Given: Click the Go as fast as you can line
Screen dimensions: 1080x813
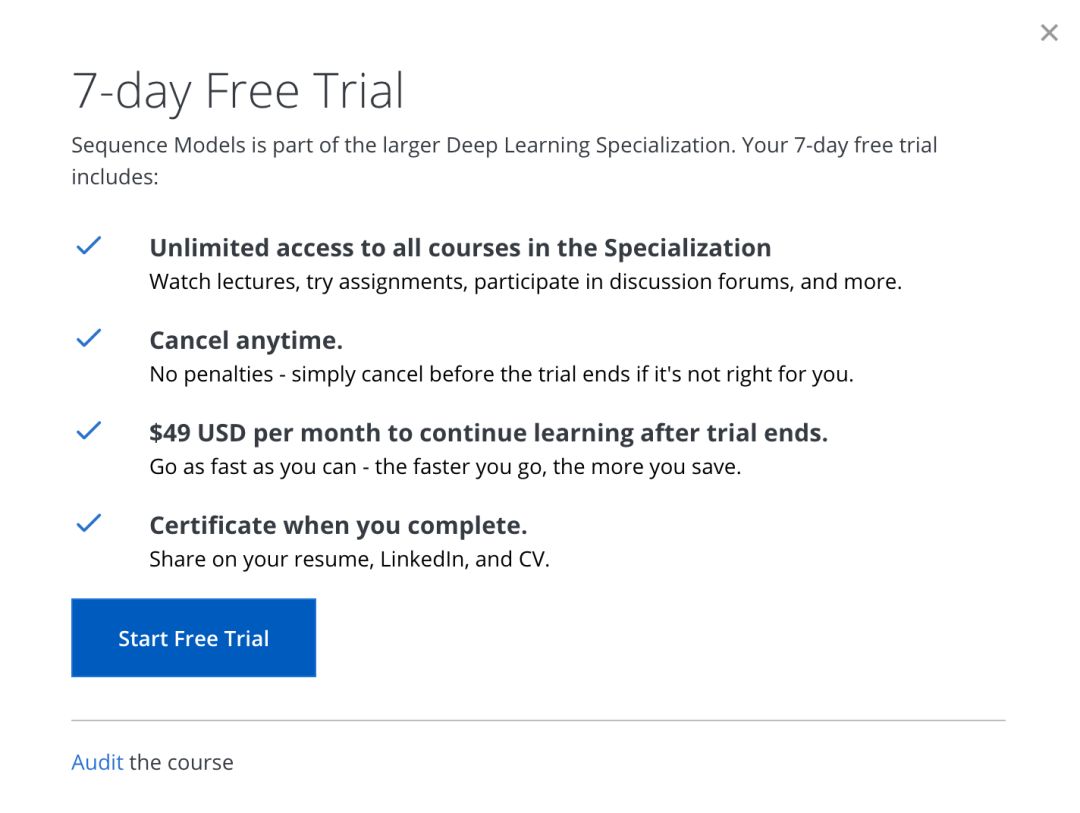Looking at the screenshot, I should point(445,467).
